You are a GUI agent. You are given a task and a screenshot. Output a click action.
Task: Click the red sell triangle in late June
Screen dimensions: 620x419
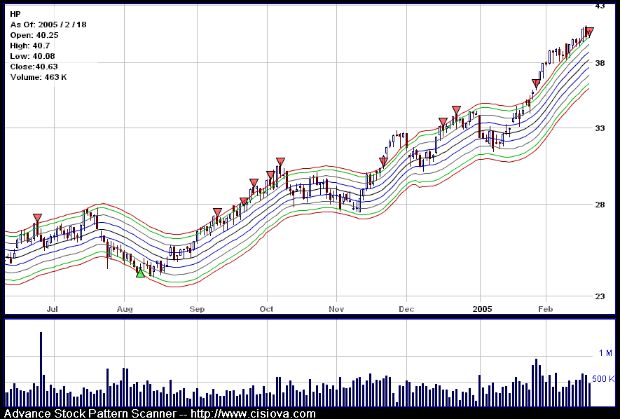(x=37, y=218)
